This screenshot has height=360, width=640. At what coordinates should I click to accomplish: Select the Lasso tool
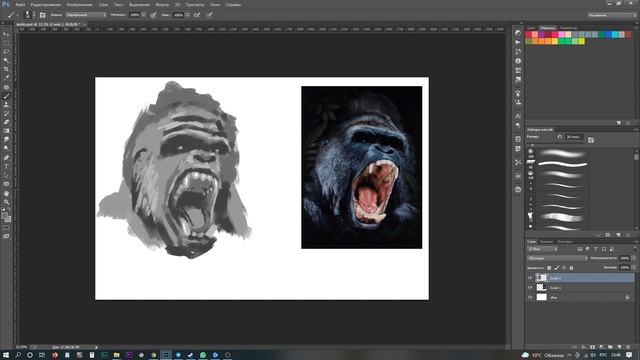tap(6, 51)
